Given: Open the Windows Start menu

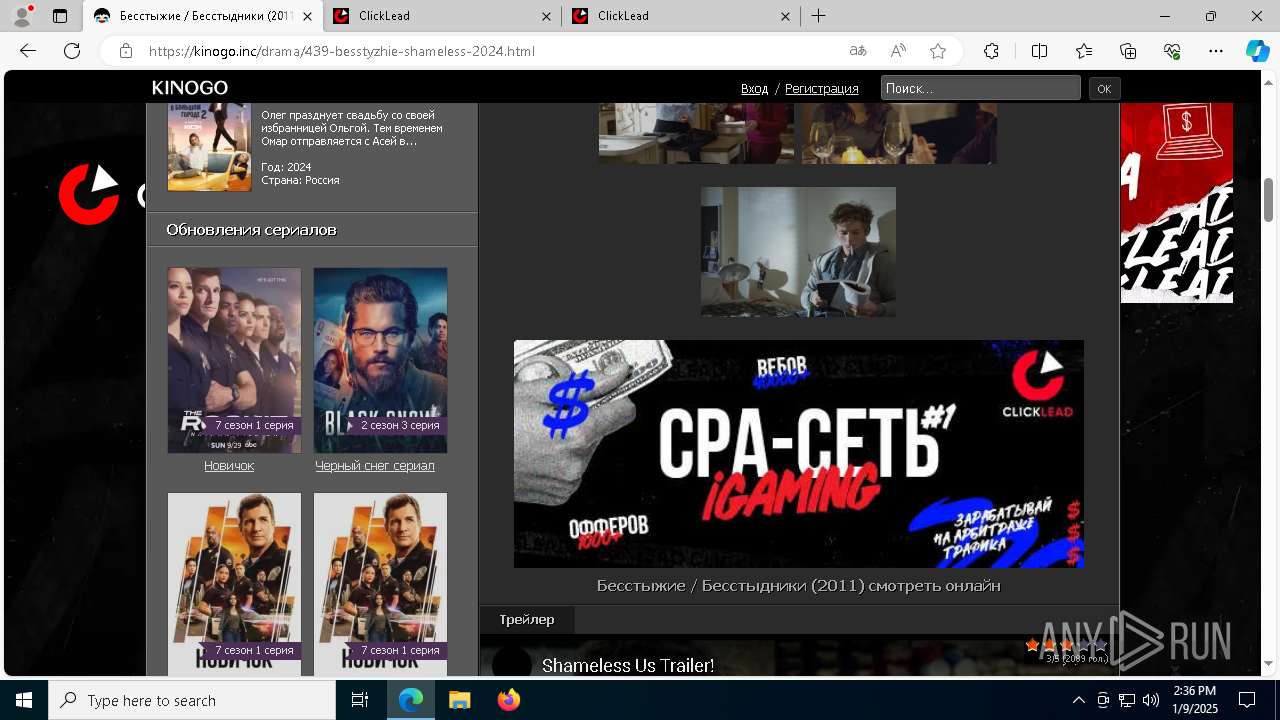Looking at the screenshot, I should point(24,700).
